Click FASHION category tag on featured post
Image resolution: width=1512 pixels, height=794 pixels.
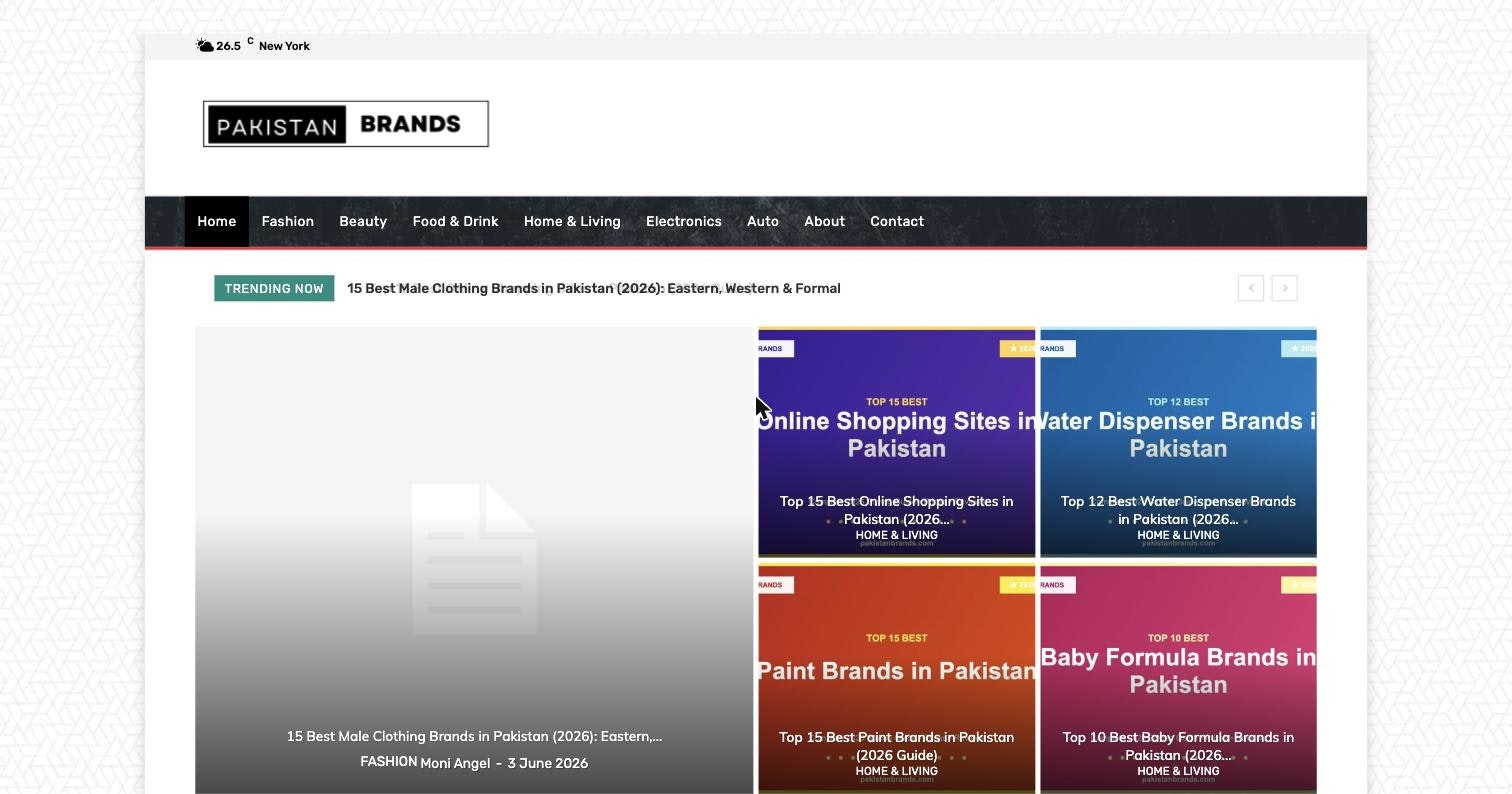[389, 762]
